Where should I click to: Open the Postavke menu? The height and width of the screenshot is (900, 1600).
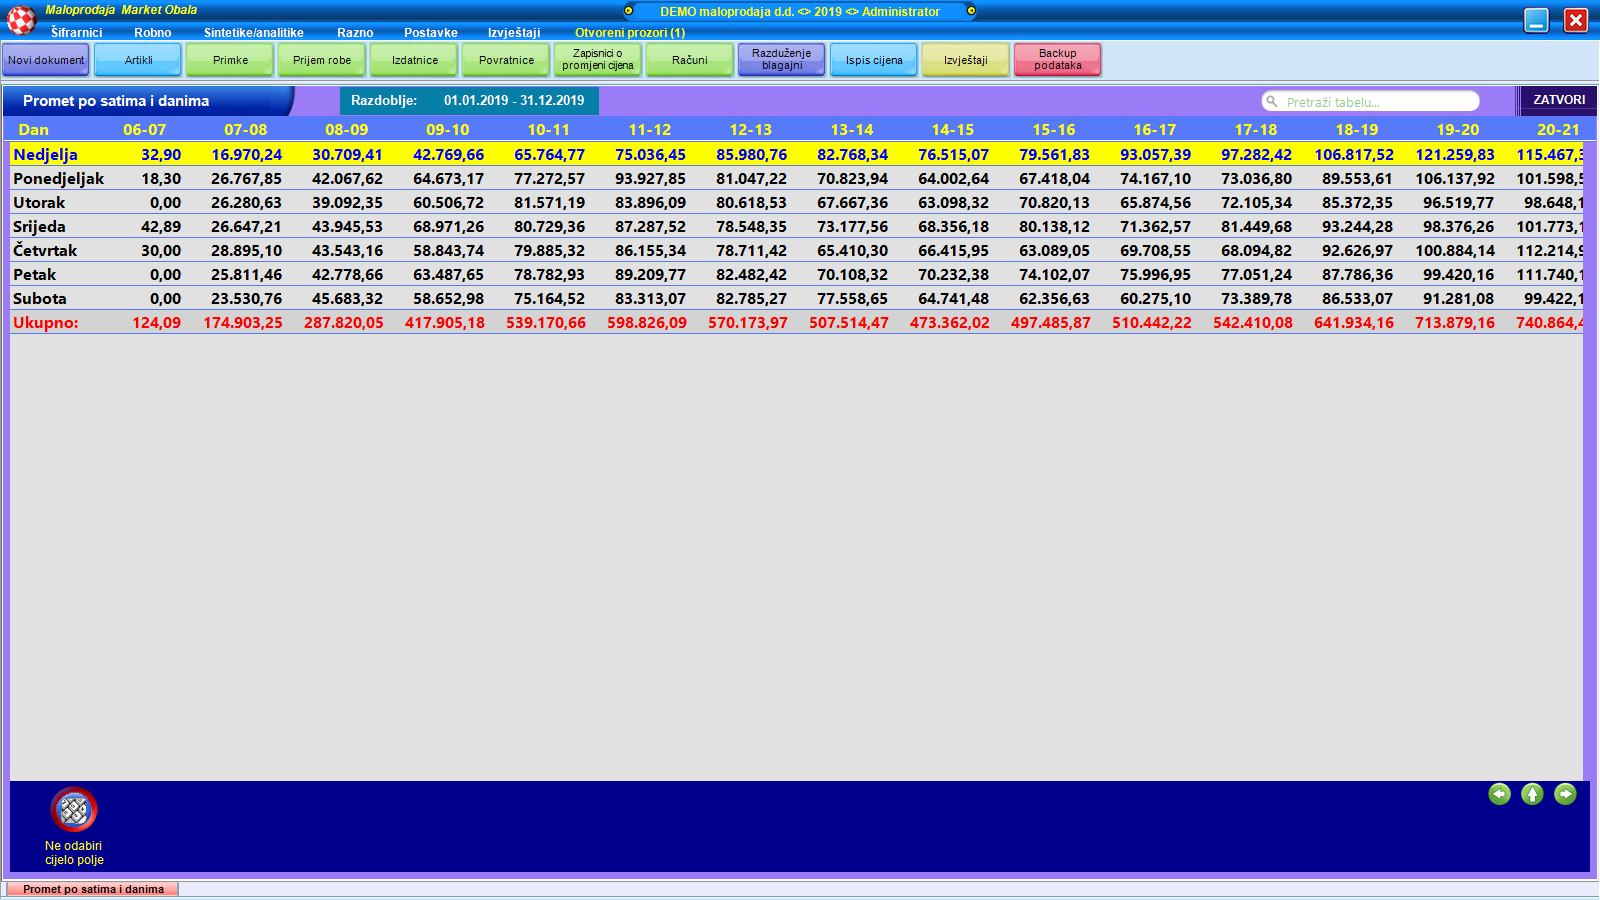(430, 33)
